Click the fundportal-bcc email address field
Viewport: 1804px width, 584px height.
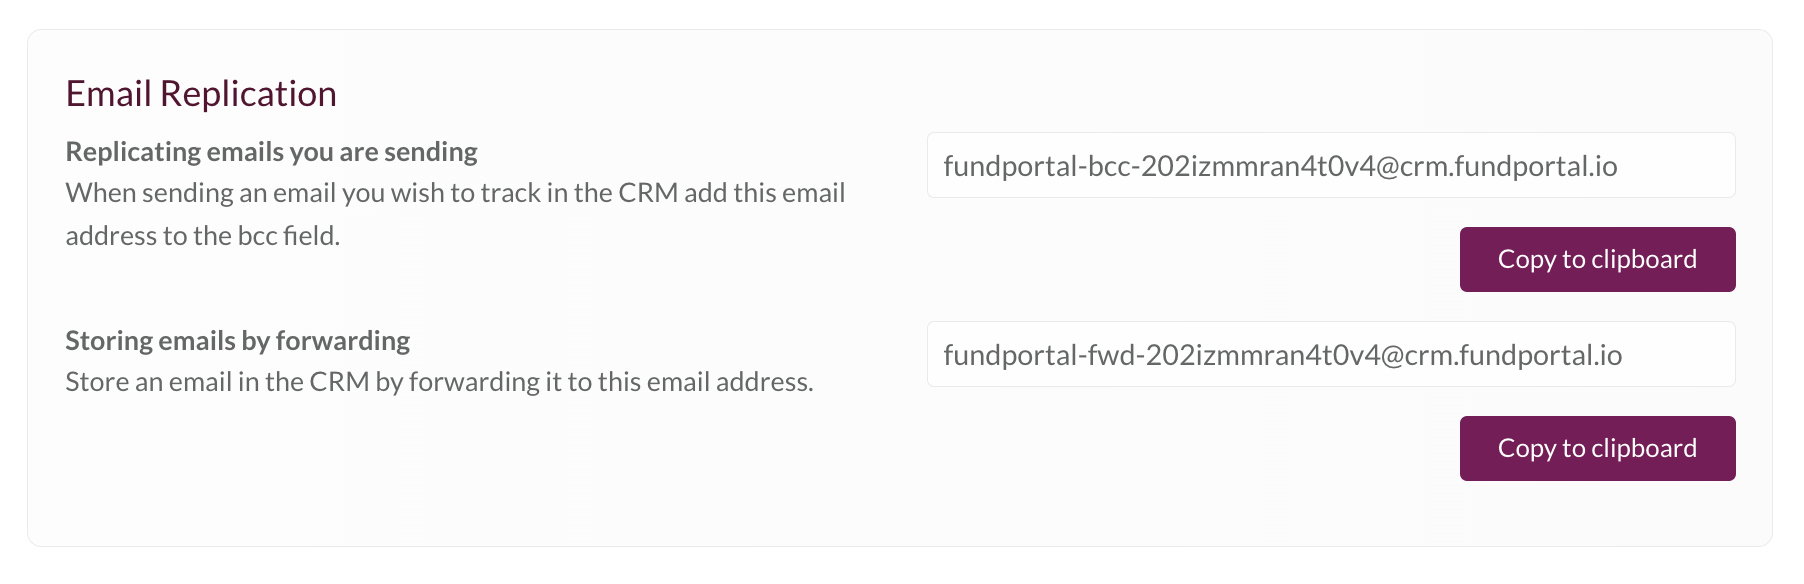tap(1331, 165)
